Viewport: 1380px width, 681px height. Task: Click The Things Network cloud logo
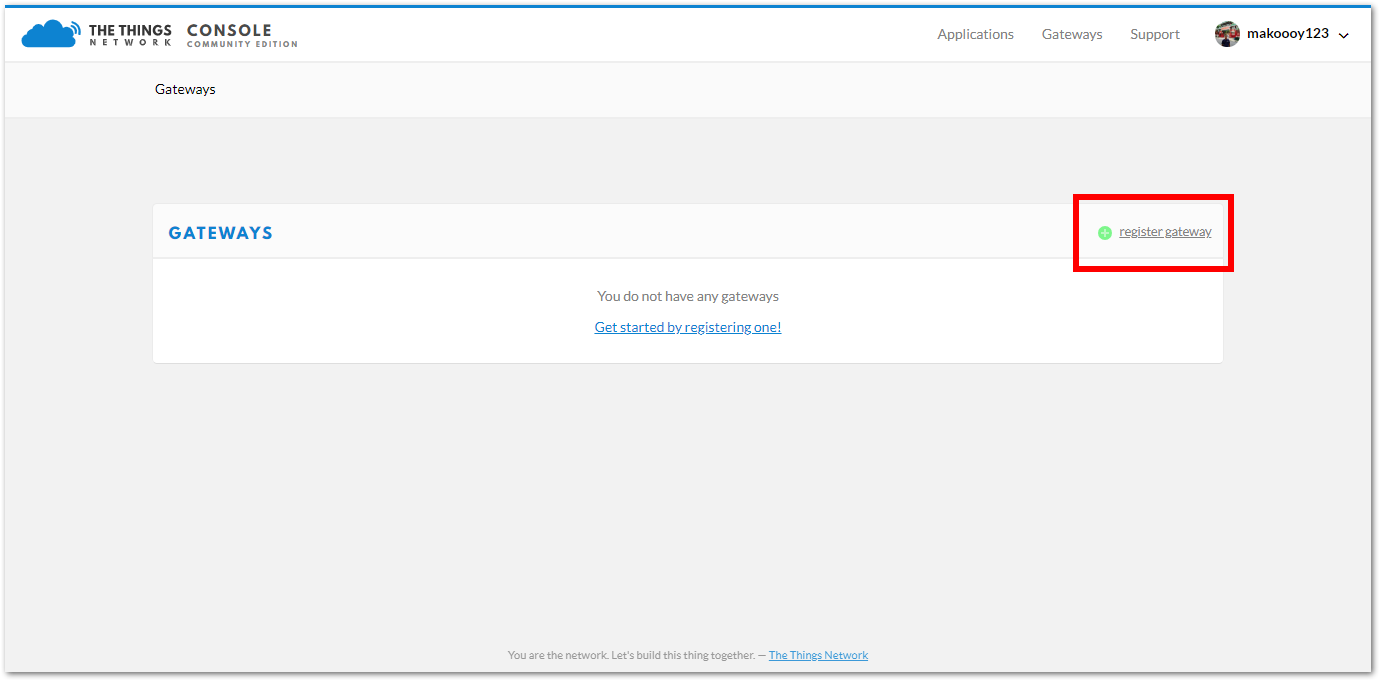pos(51,34)
